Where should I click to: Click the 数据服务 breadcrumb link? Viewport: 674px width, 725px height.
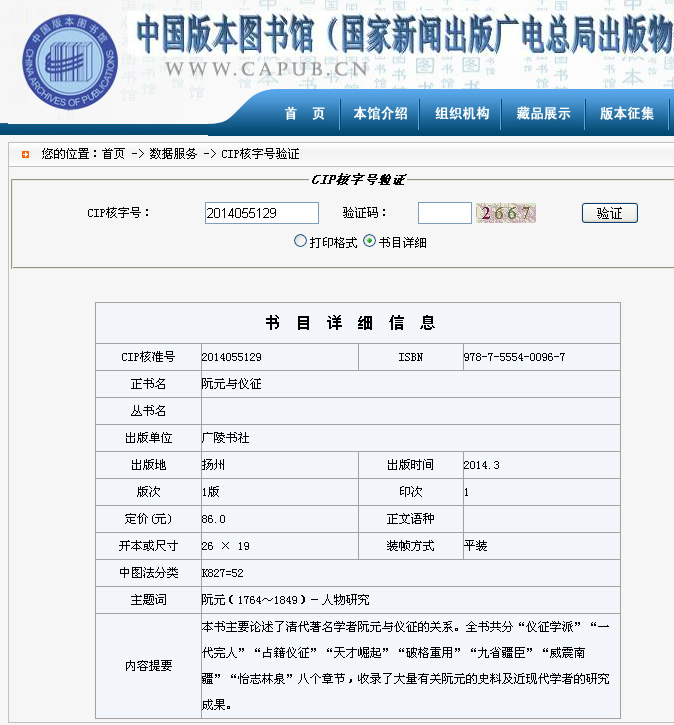coord(173,154)
